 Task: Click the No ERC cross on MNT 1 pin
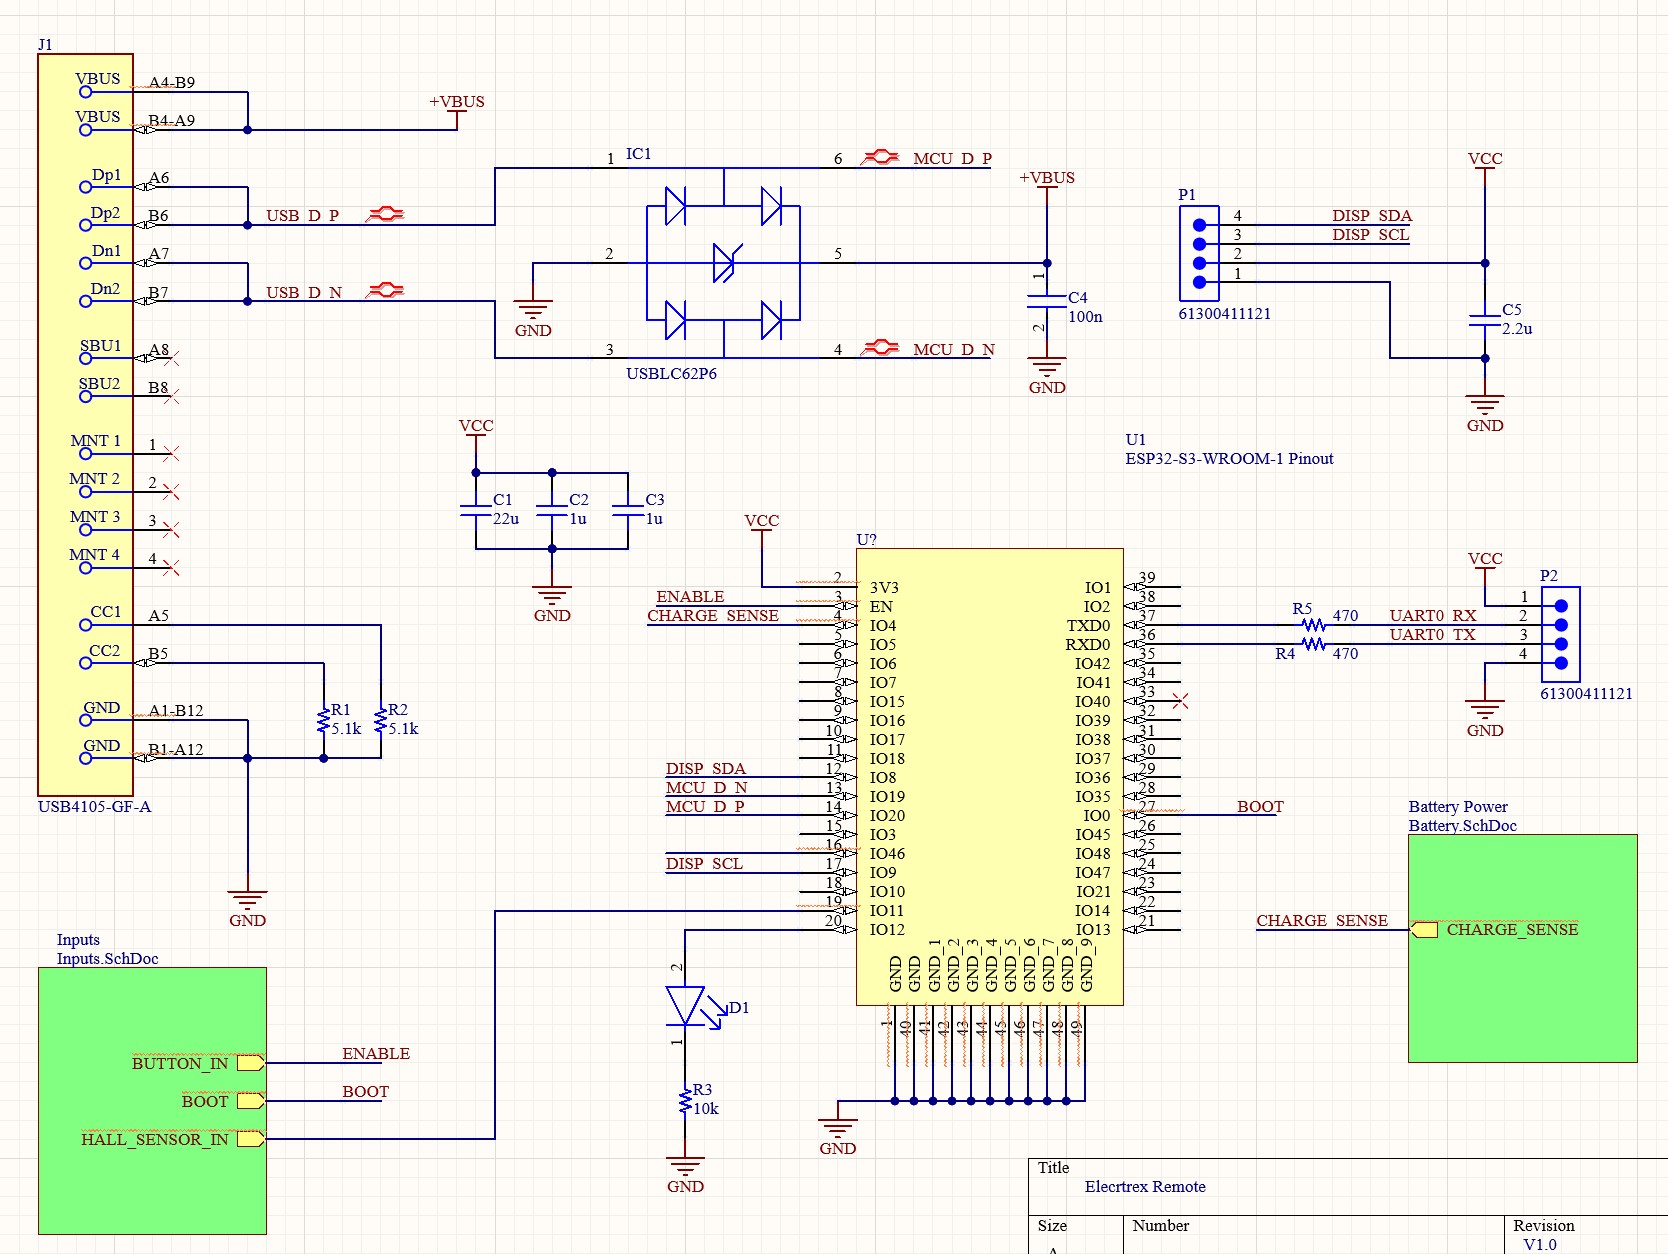[171, 453]
